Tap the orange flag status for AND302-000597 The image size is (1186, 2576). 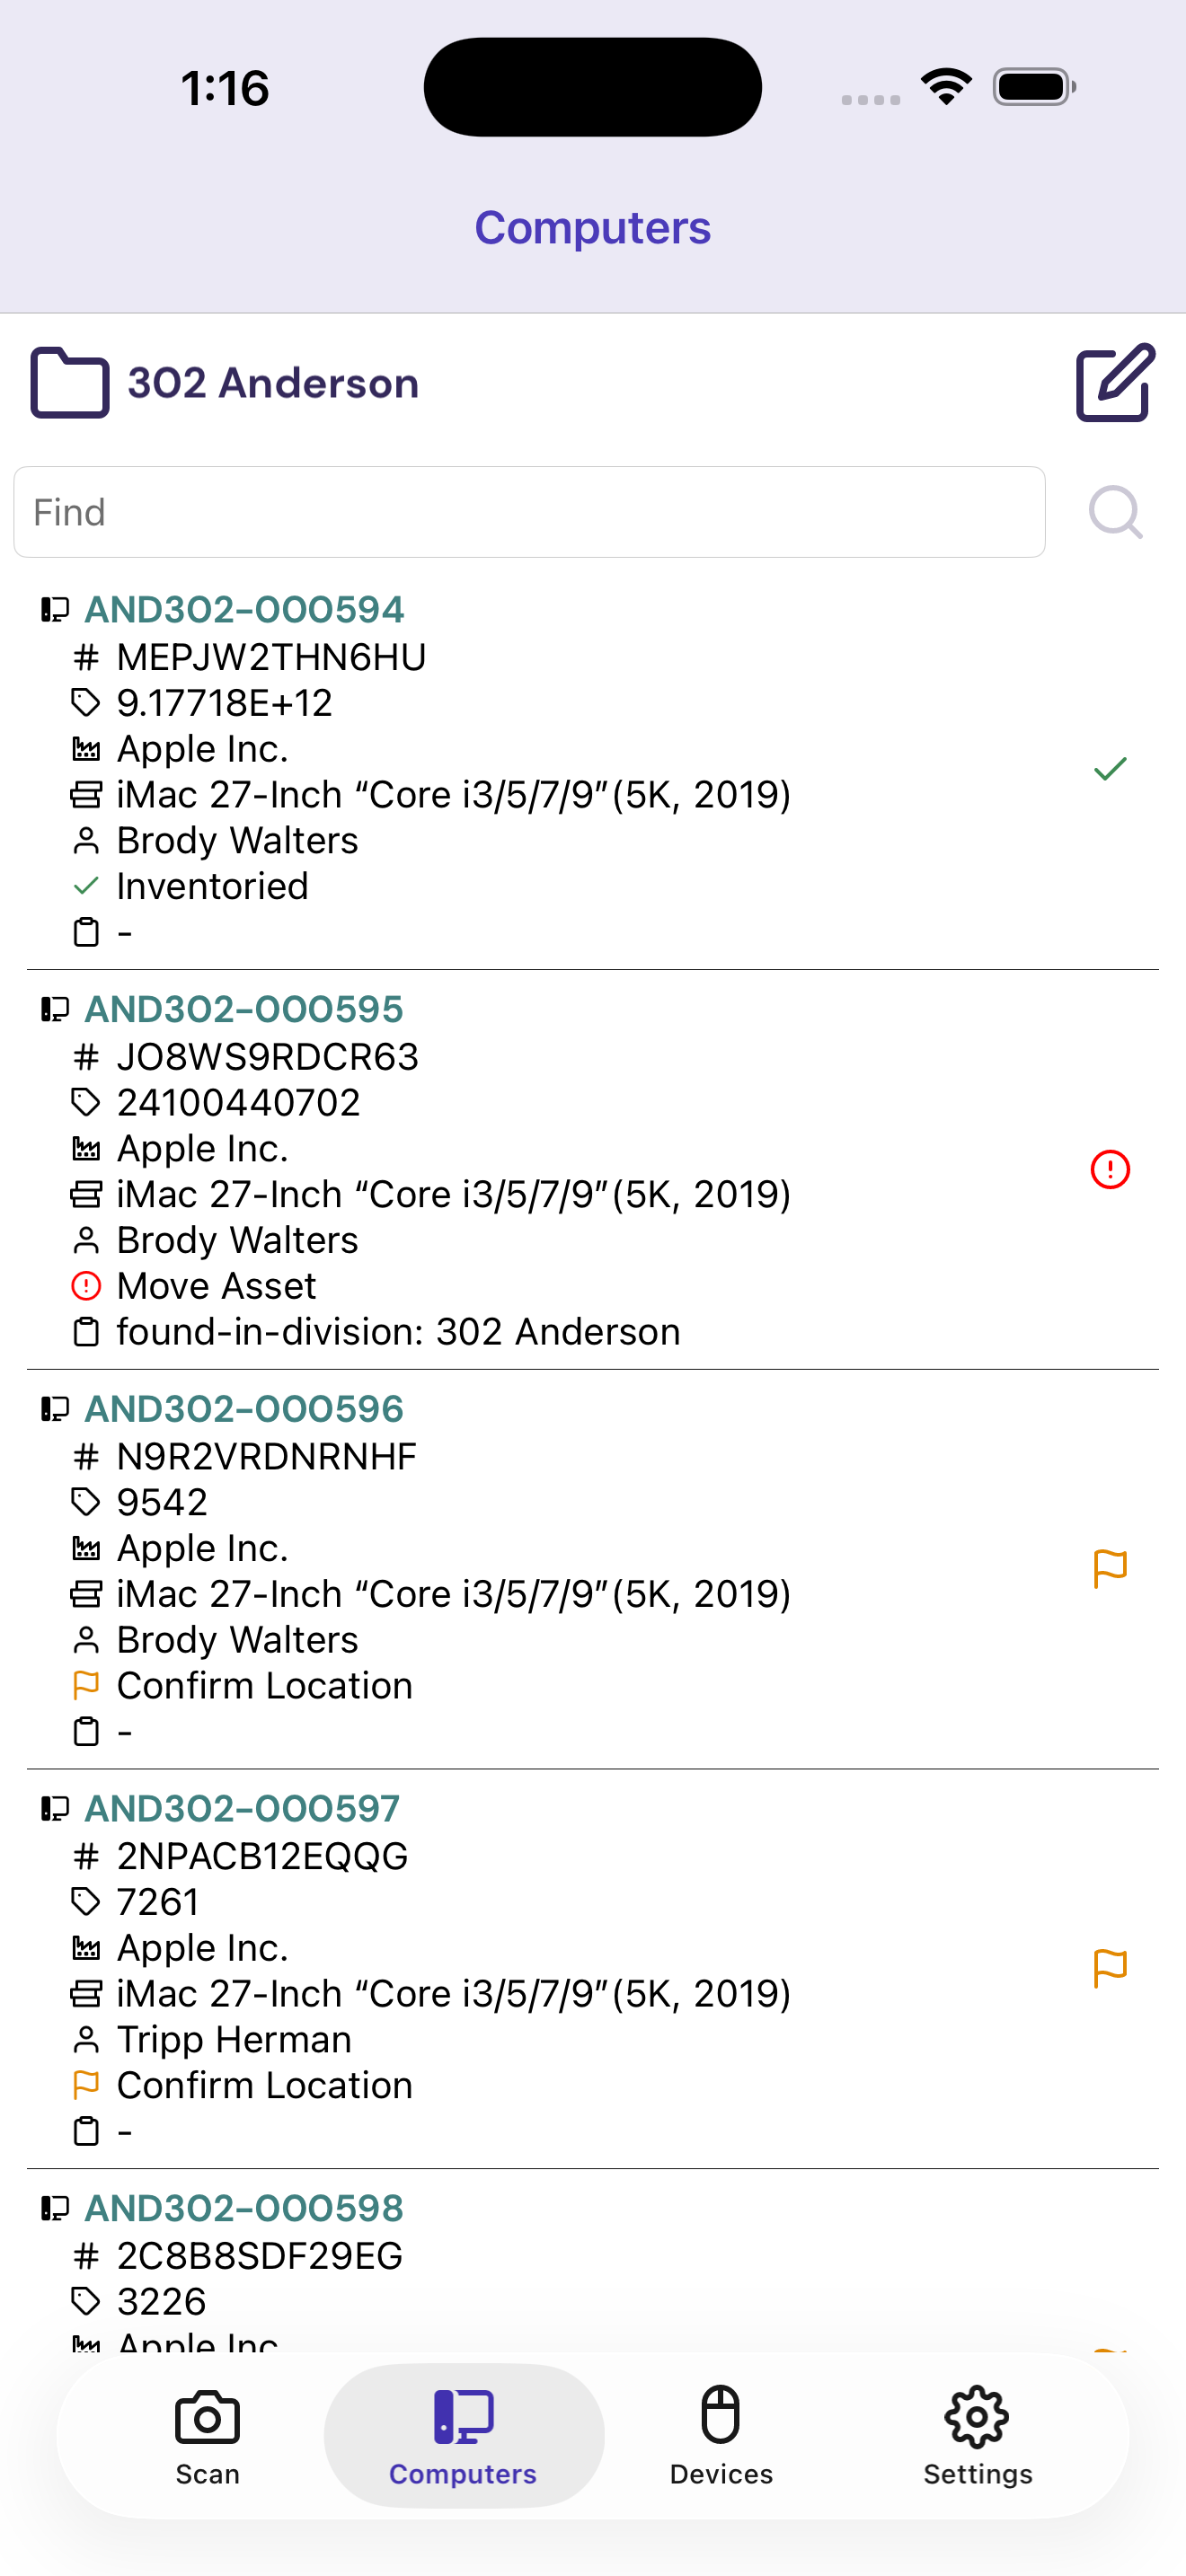tap(1110, 1968)
